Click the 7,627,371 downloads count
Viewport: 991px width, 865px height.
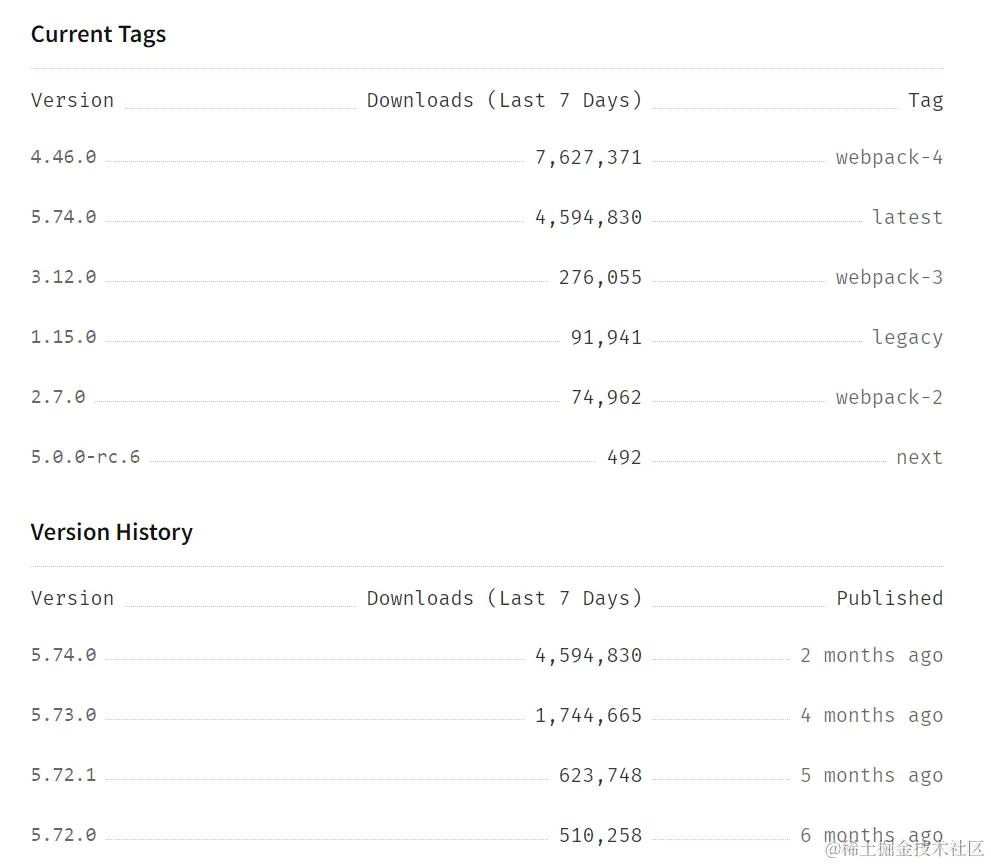[x=588, y=157]
